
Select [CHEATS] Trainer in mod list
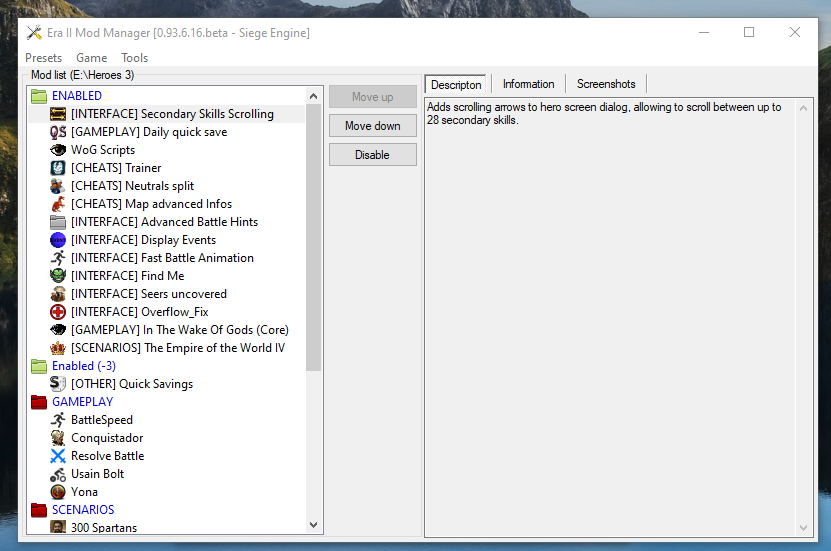point(116,168)
